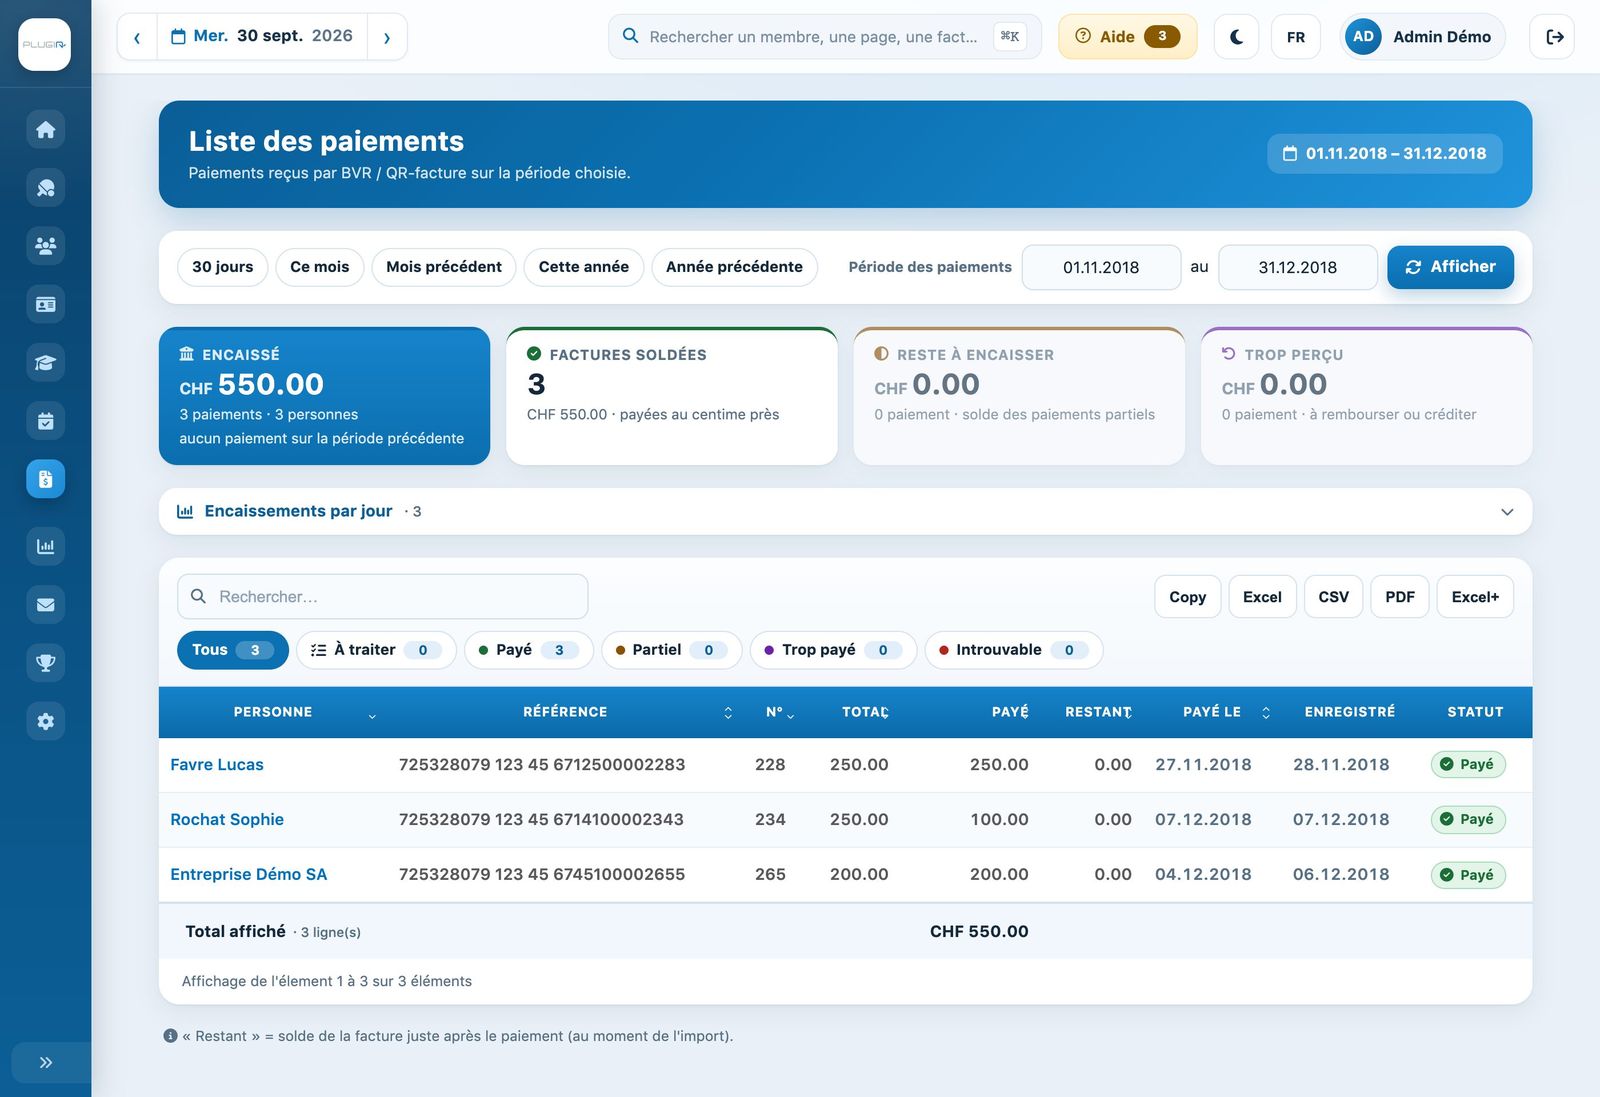
Task: Open the members group icon in sidebar
Action: (x=45, y=246)
